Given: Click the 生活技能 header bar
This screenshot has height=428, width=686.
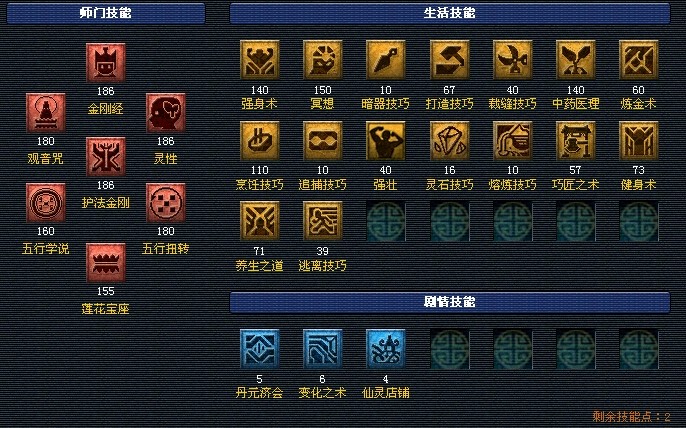Looking at the screenshot, I should point(450,13).
